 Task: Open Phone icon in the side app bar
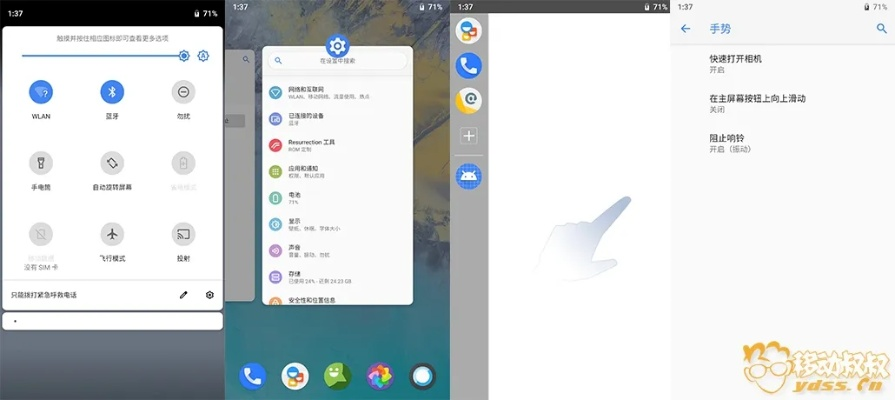point(469,66)
